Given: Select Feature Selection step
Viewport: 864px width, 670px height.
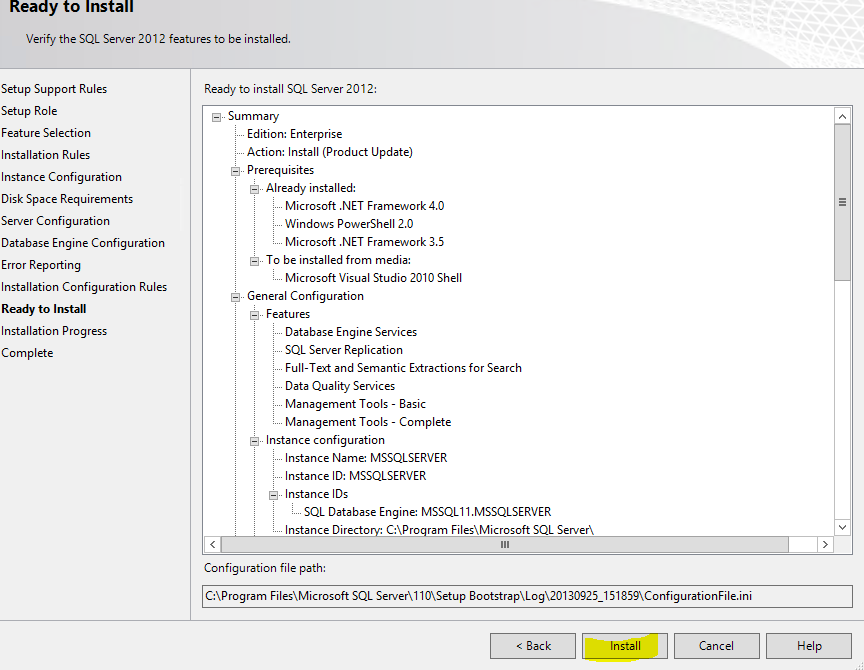Looking at the screenshot, I should pyautogui.click(x=46, y=133).
